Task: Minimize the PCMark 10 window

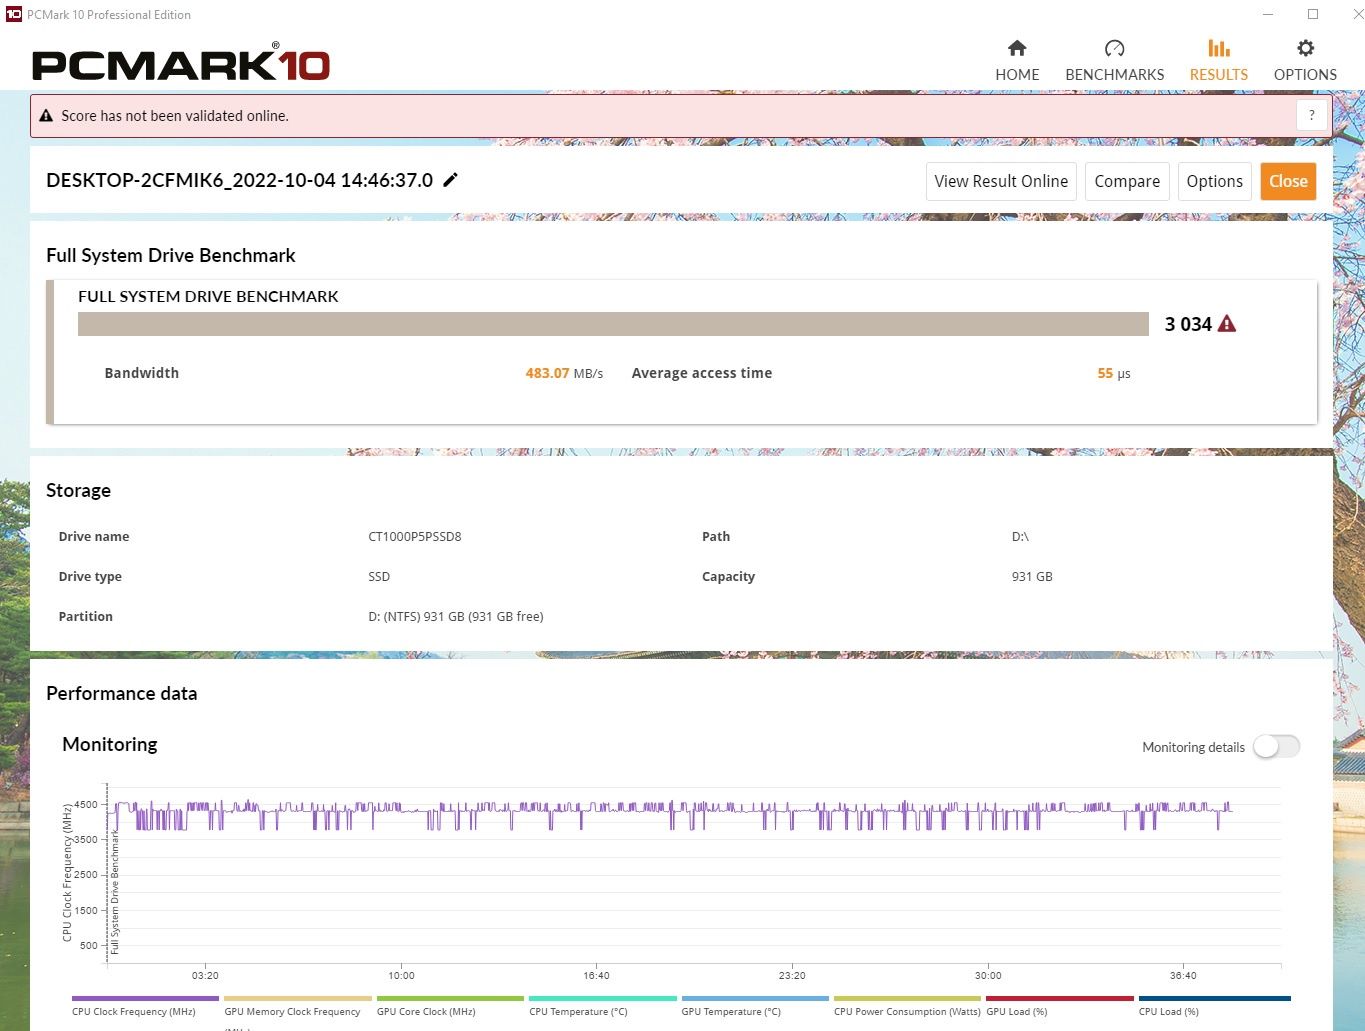Action: pyautogui.click(x=1268, y=14)
